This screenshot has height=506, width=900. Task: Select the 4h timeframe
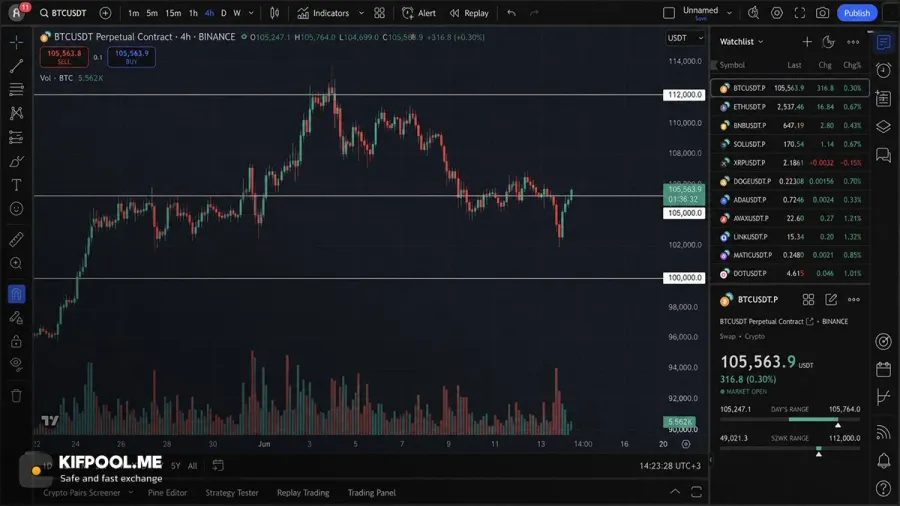coord(210,13)
